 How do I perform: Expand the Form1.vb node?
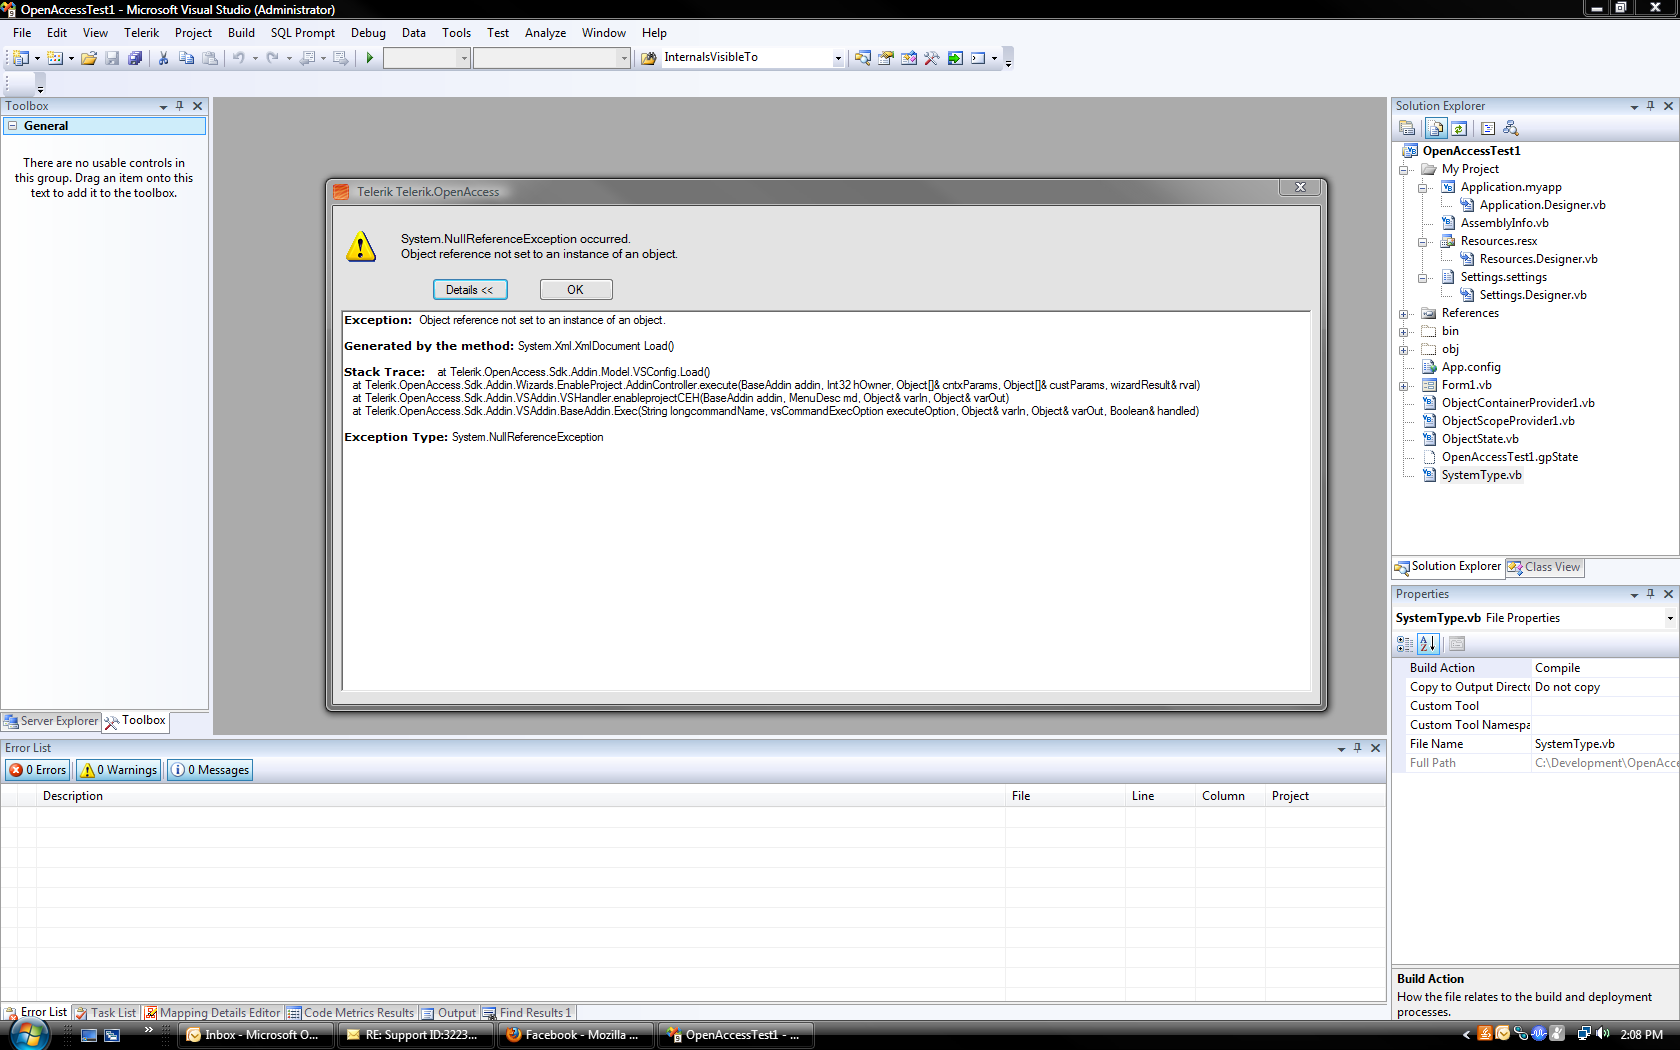(x=1404, y=386)
